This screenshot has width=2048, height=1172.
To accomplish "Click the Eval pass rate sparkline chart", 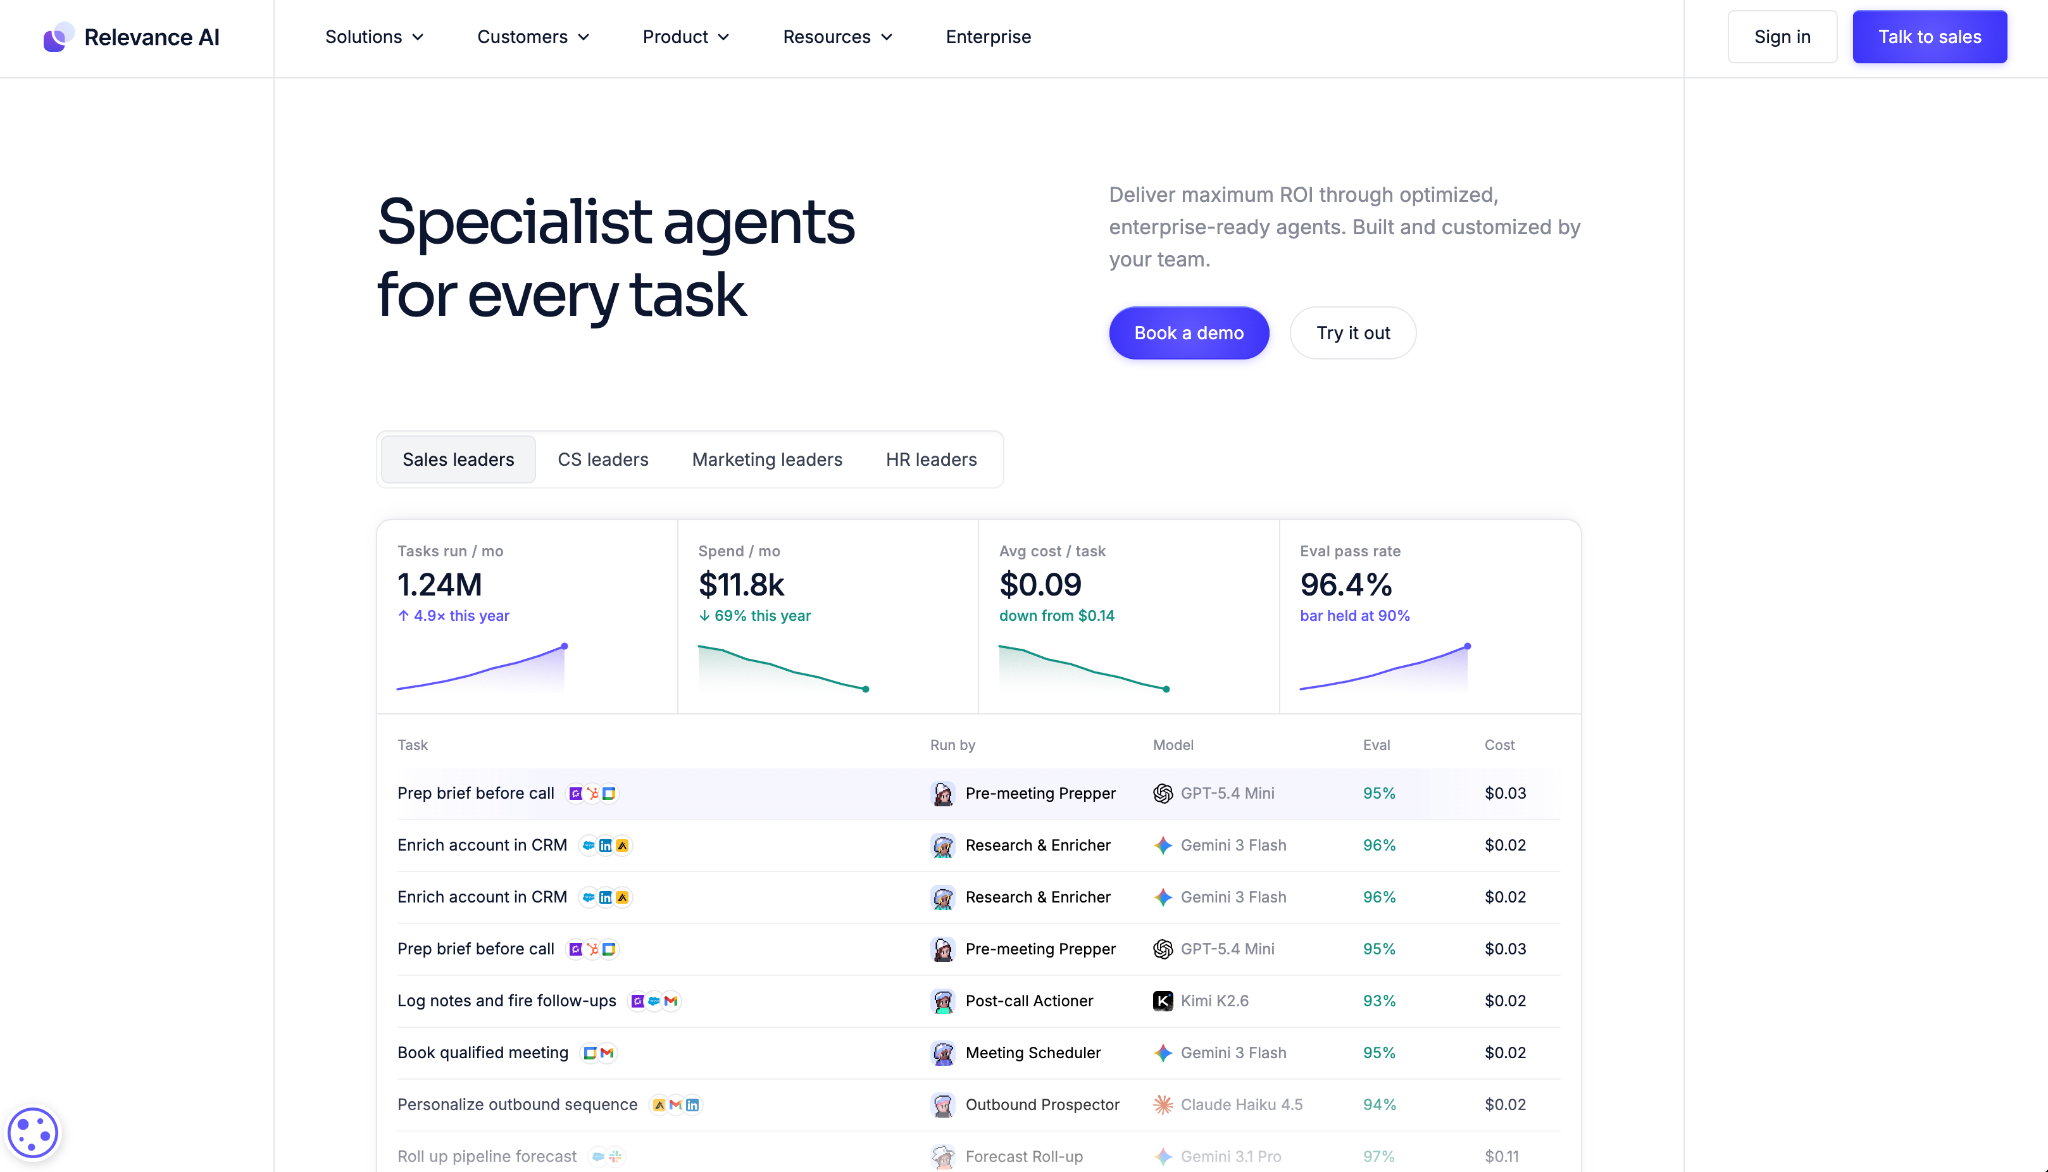I will click(1385, 667).
